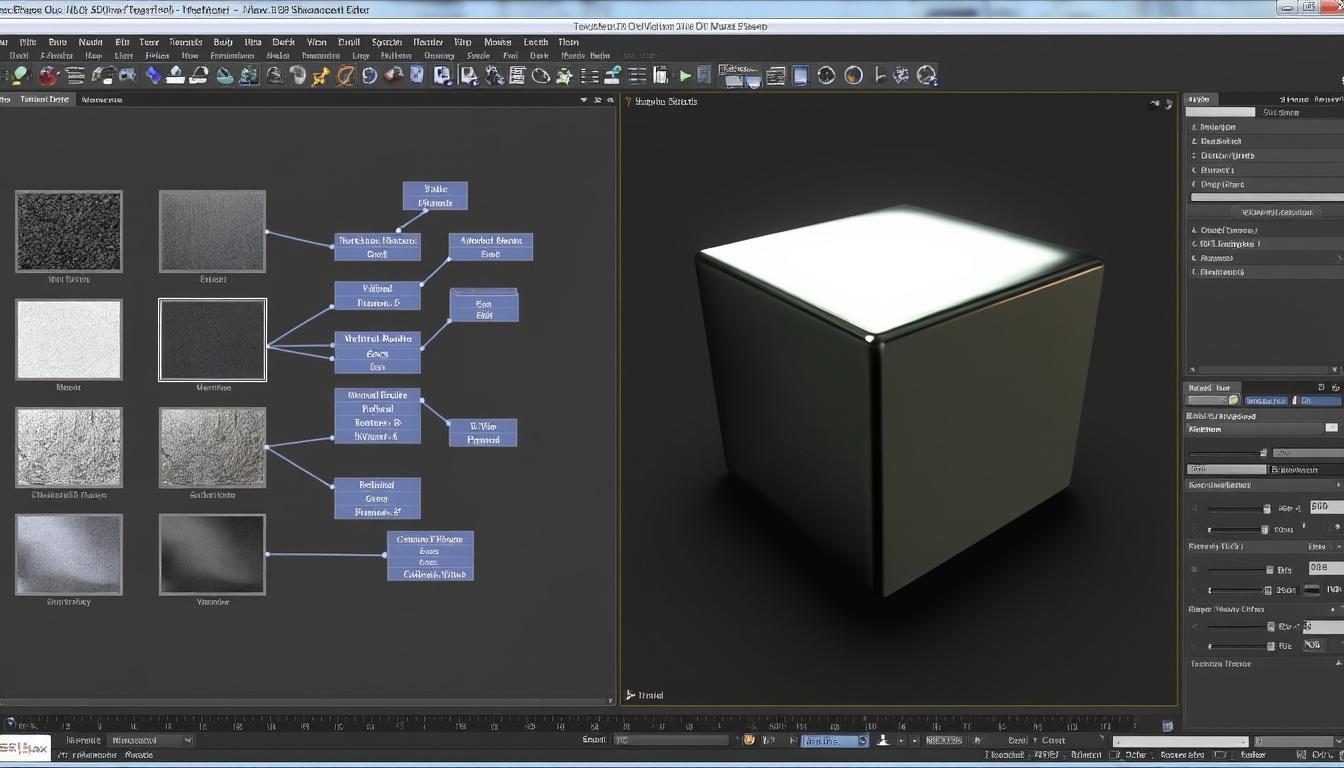This screenshot has width=1344, height=768.
Task: Click the layers list icon on the toolbar
Action: pyautogui.click(x=635, y=75)
